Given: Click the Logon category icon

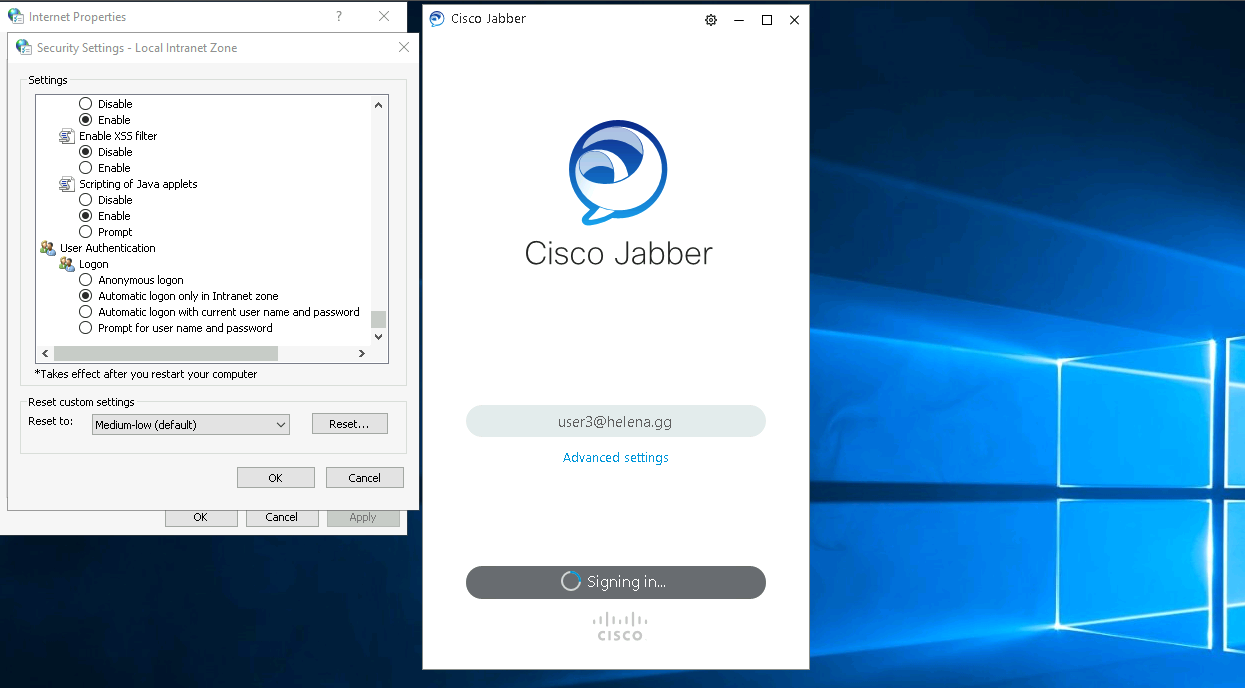Looking at the screenshot, I should 67,264.
